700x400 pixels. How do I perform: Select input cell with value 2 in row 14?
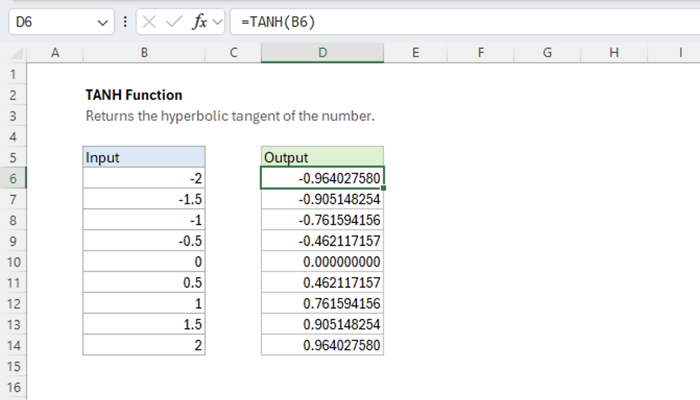coord(144,346)
